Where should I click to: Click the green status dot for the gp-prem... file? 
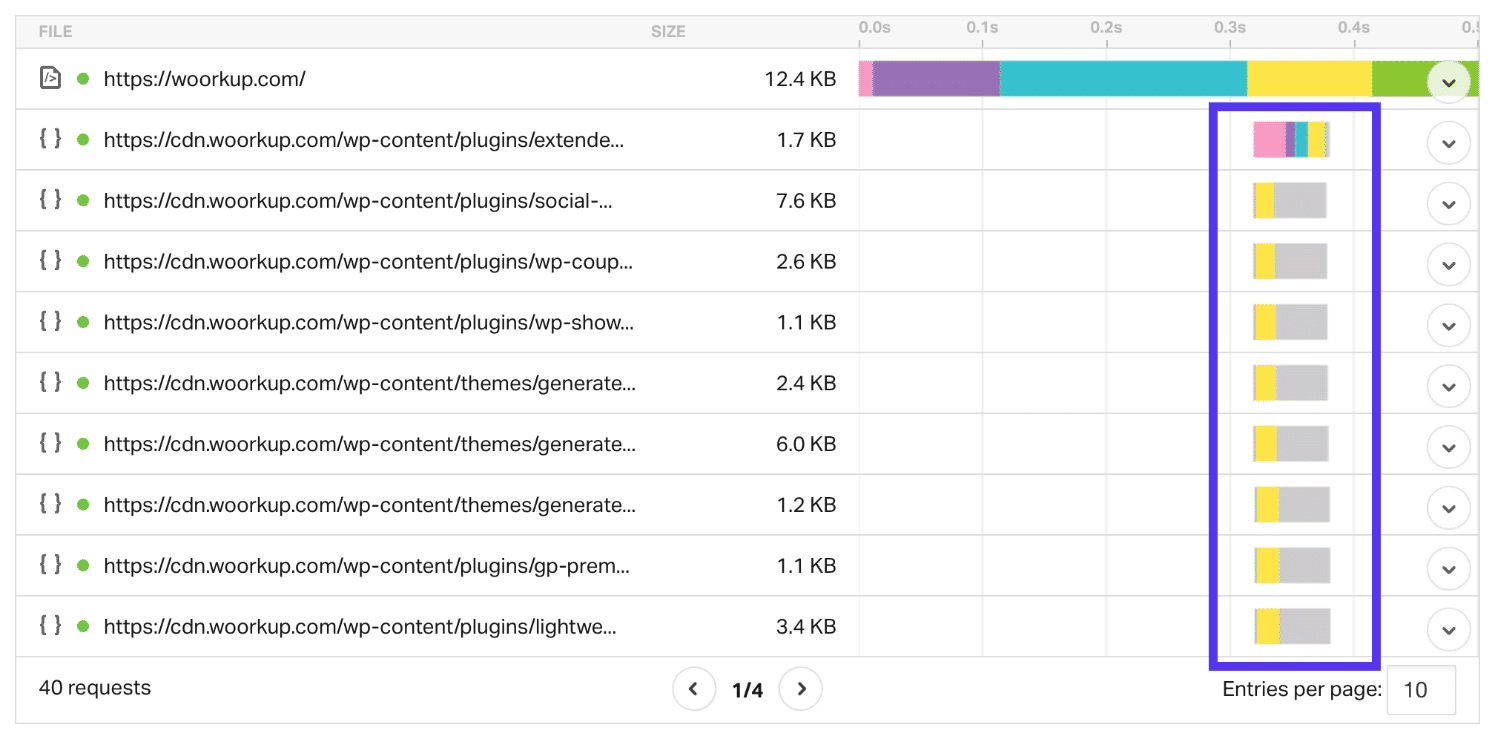click(x=83, y=566)
